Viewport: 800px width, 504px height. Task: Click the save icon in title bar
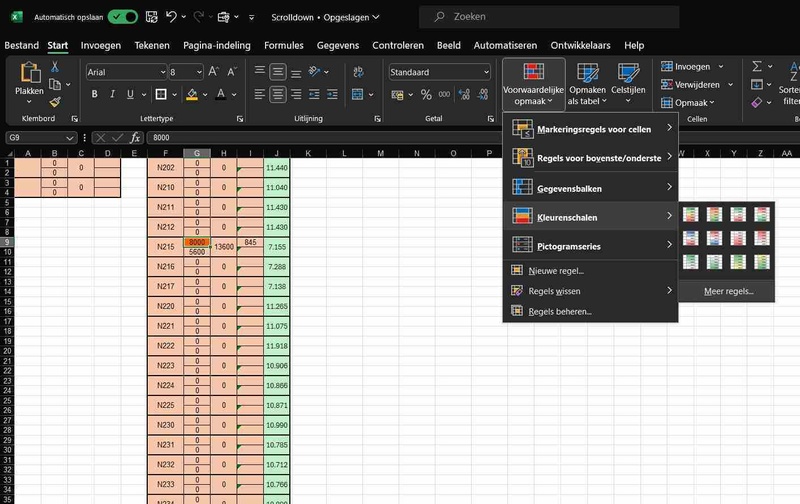[x=152, y=17]
